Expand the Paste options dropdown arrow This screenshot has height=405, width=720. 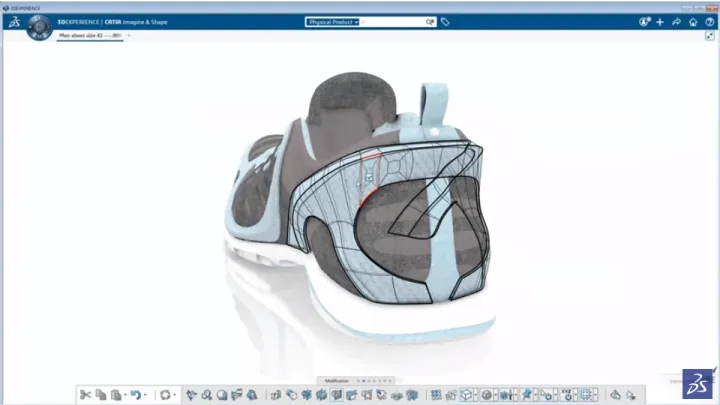coord(125,395)
